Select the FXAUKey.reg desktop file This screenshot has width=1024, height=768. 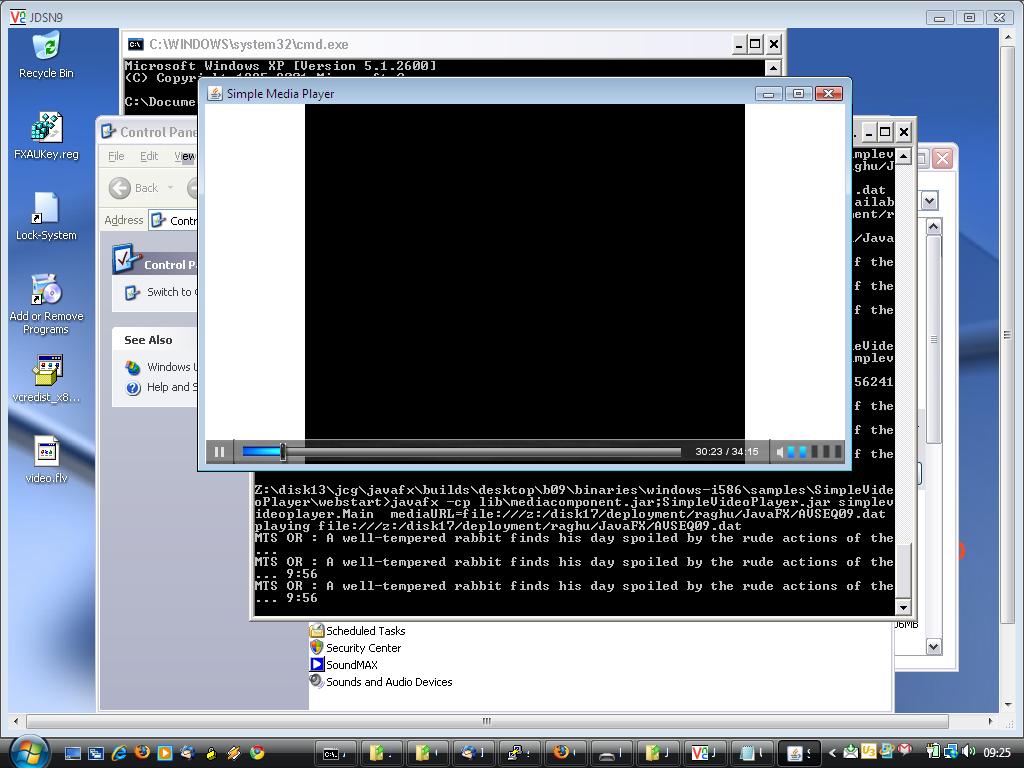[x=46, y=129]
